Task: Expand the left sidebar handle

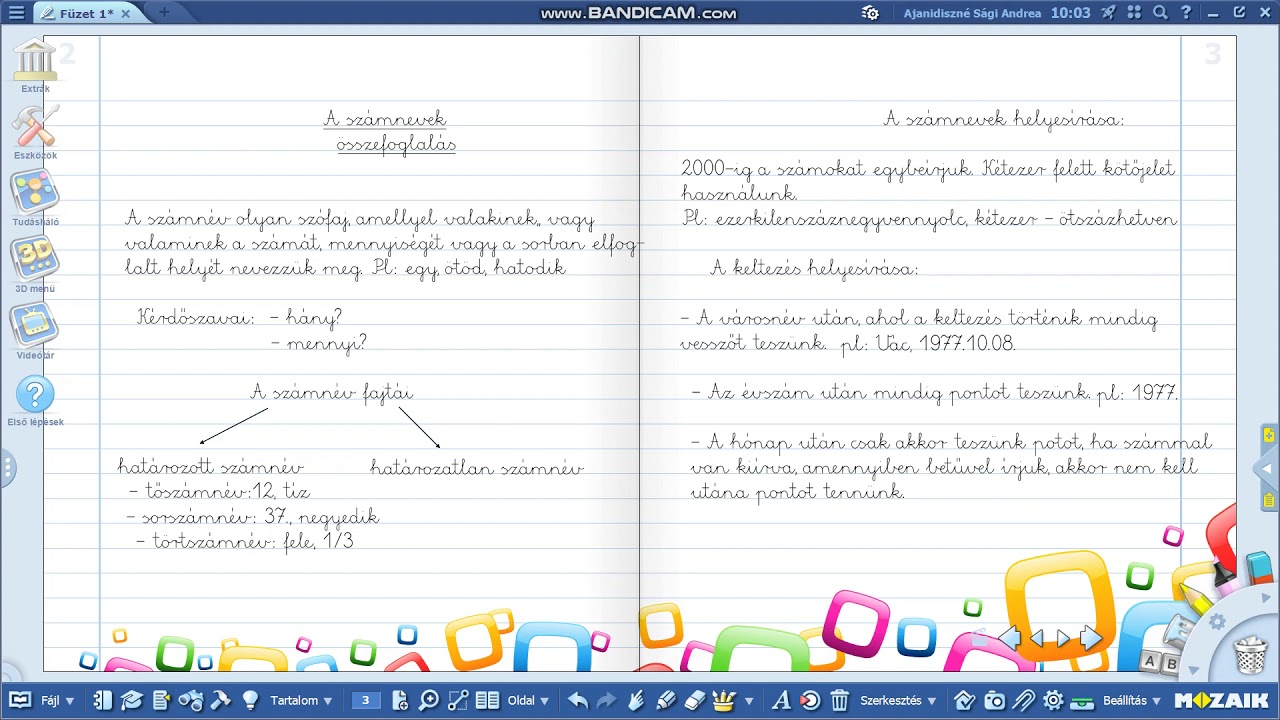Action: [x=6, y=467]
